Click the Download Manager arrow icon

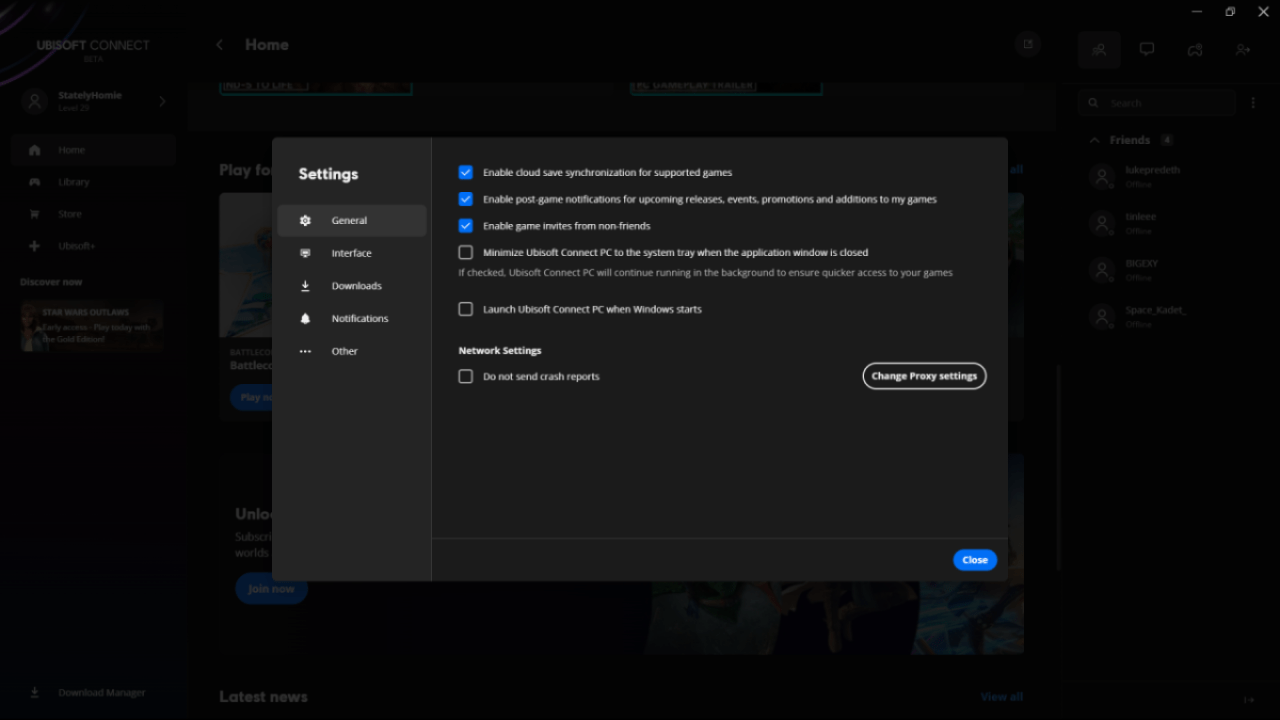[x=35, y=692]
